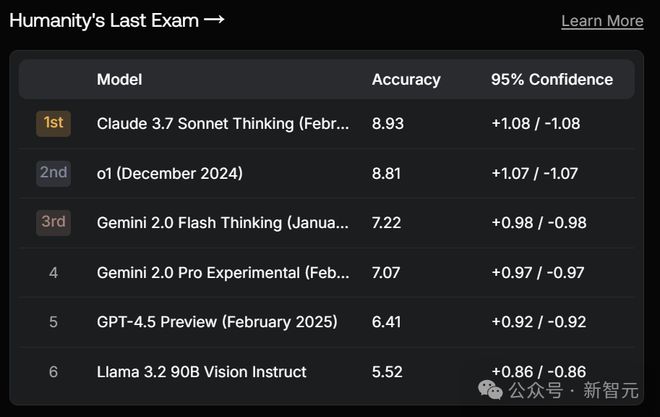
Task: Click rank number 4 in the table
Action: tap(53, 272)
